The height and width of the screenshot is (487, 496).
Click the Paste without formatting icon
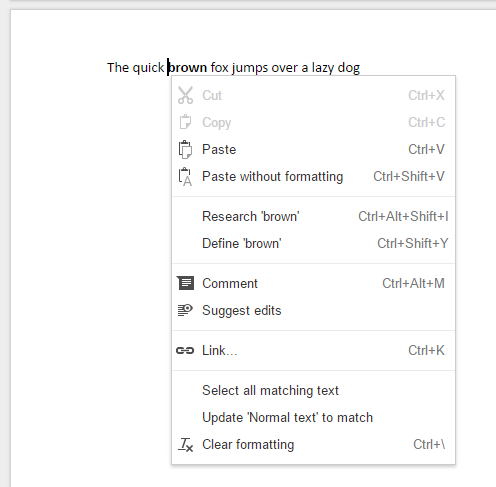coord(185,176)
